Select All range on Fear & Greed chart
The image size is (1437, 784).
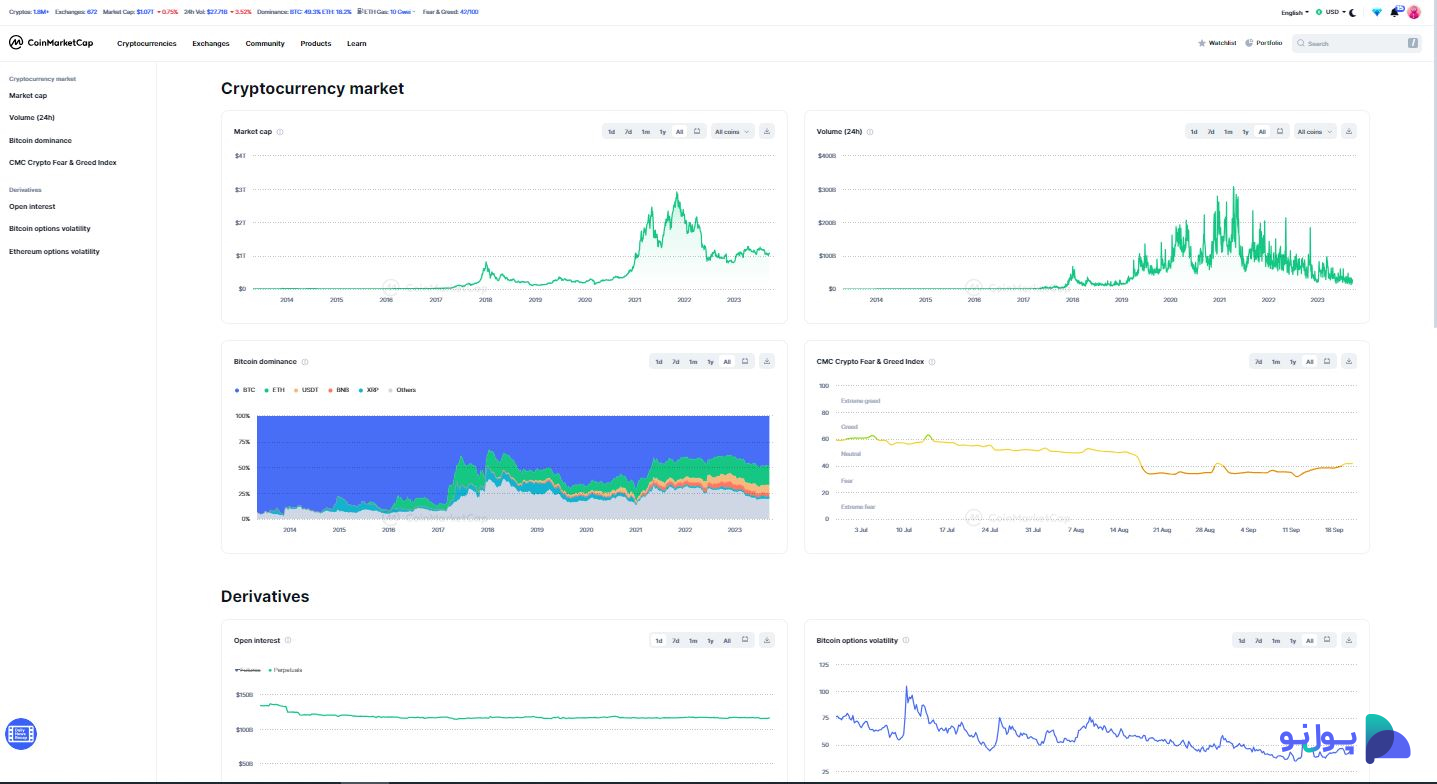(1310, 361)
